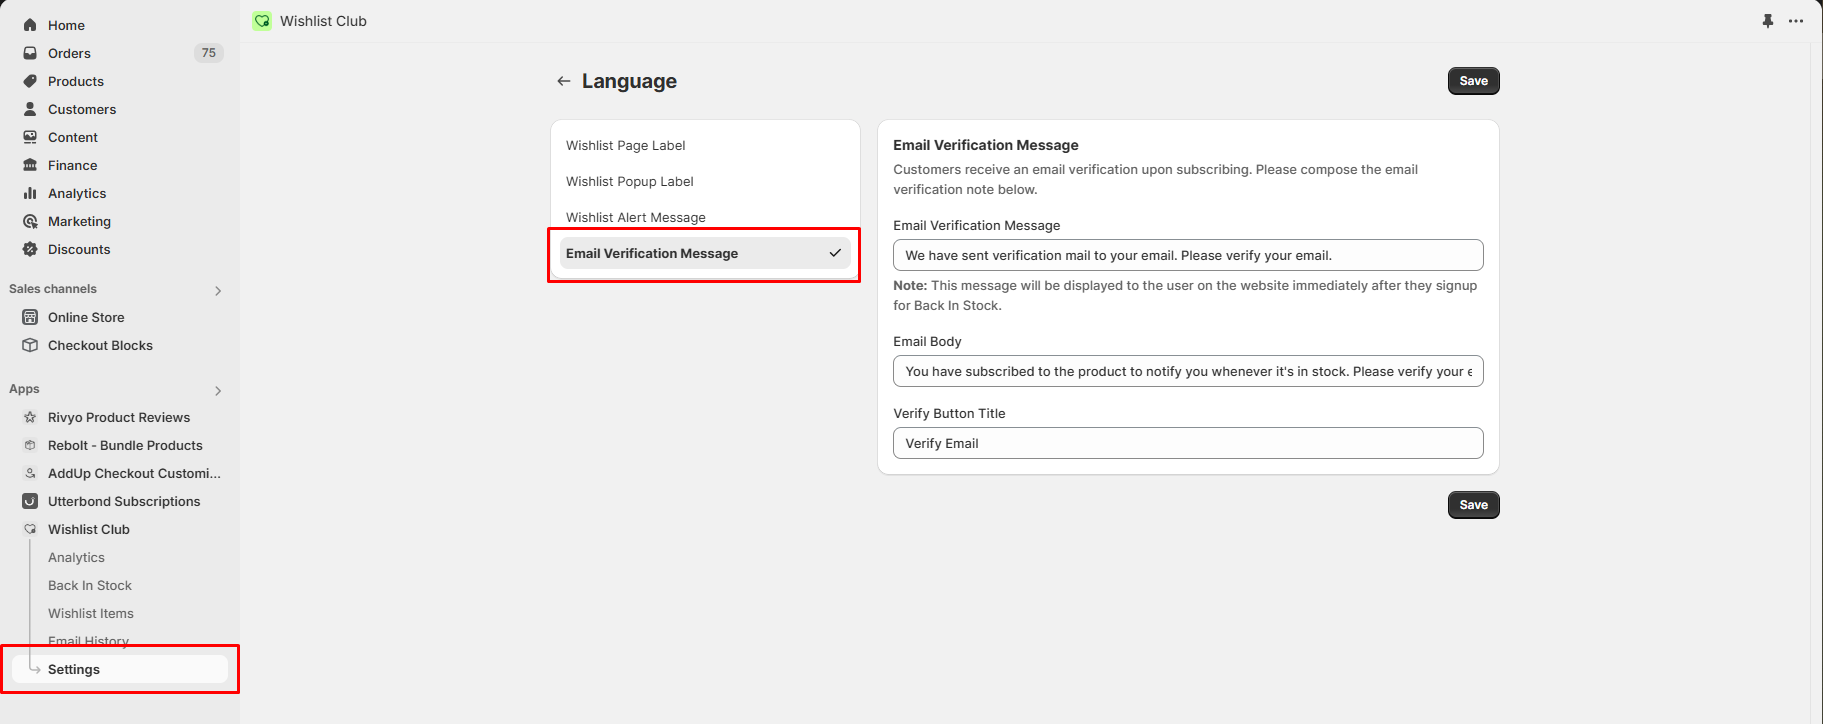
Task: Open Utterbond Subscriptions app
Action: 124,501
